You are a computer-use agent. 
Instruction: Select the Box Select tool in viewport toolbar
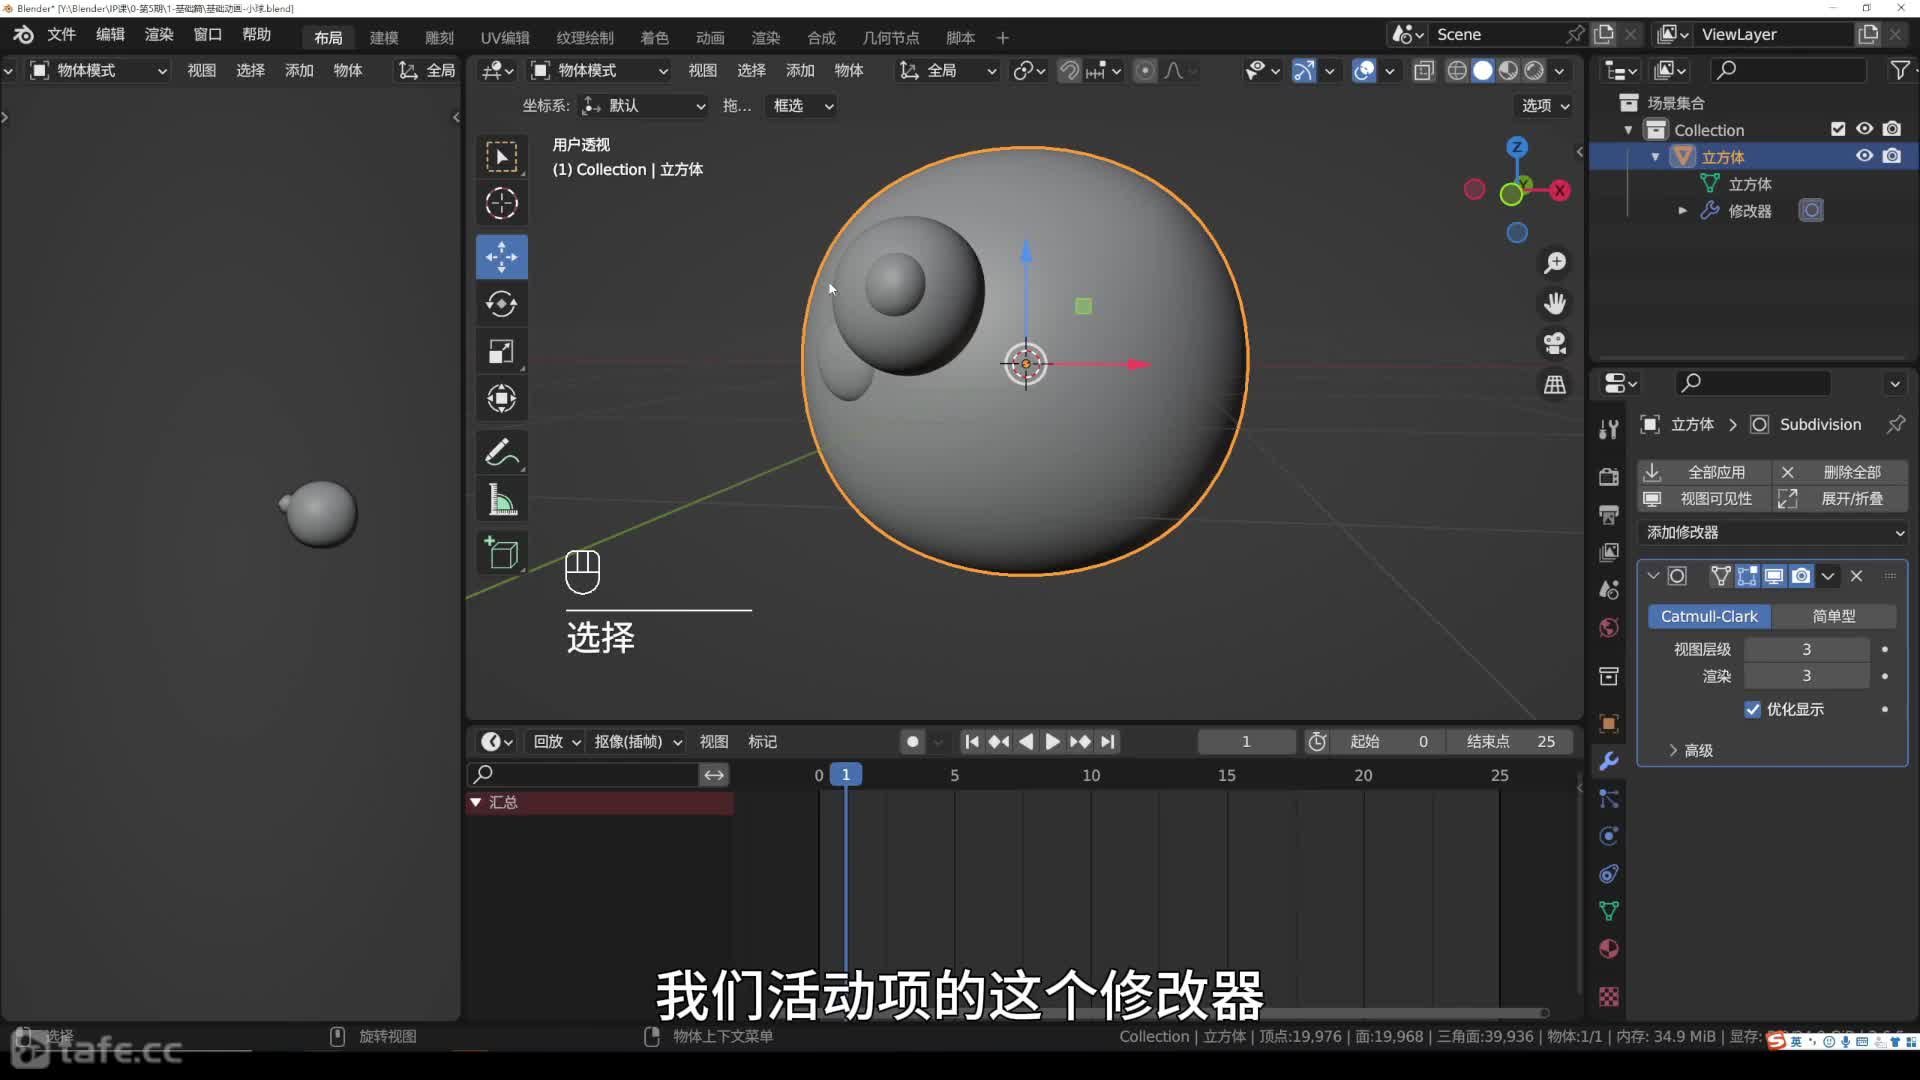(501, 157)
